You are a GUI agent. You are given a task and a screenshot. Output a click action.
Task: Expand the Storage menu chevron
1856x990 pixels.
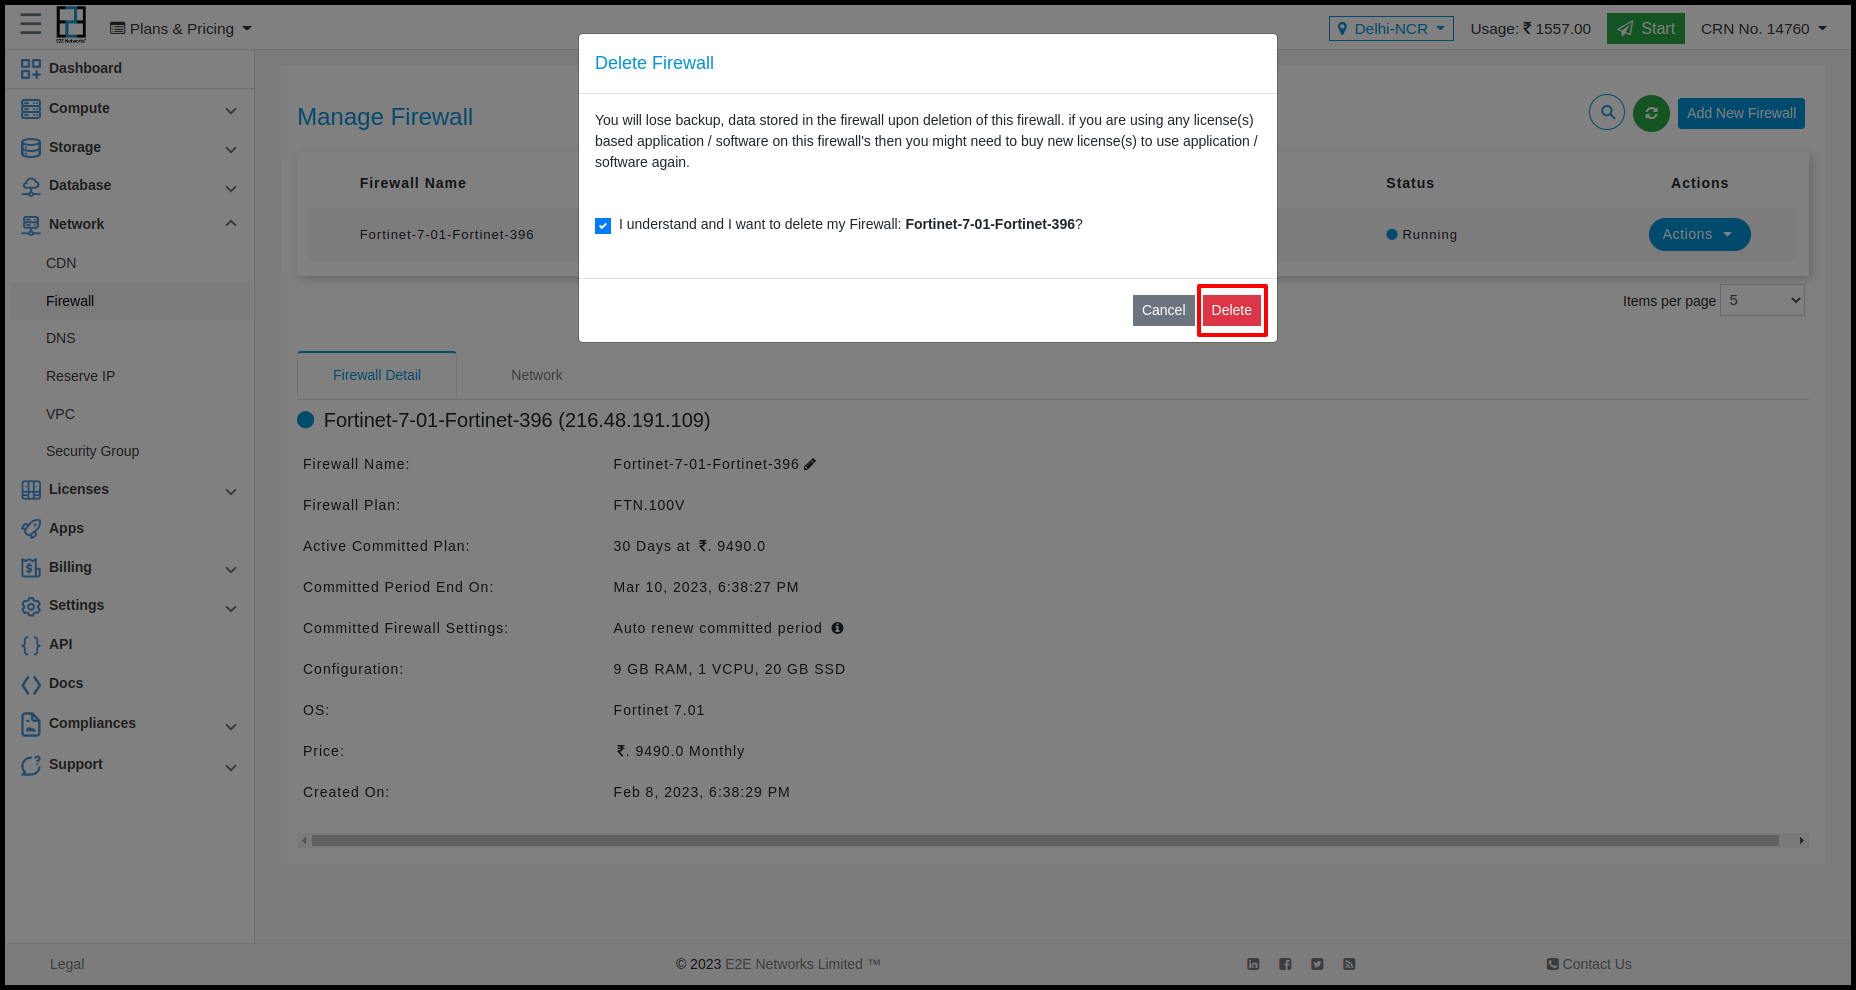point(231,149)
